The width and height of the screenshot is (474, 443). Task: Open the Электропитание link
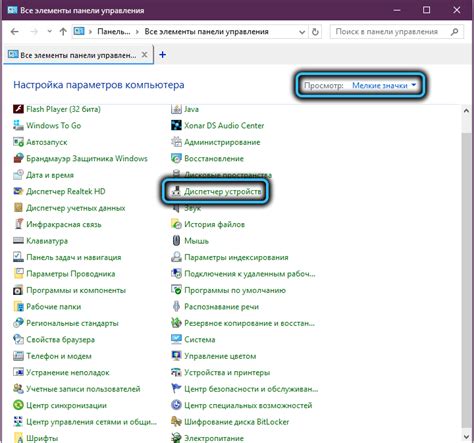[x=214, y=438]
